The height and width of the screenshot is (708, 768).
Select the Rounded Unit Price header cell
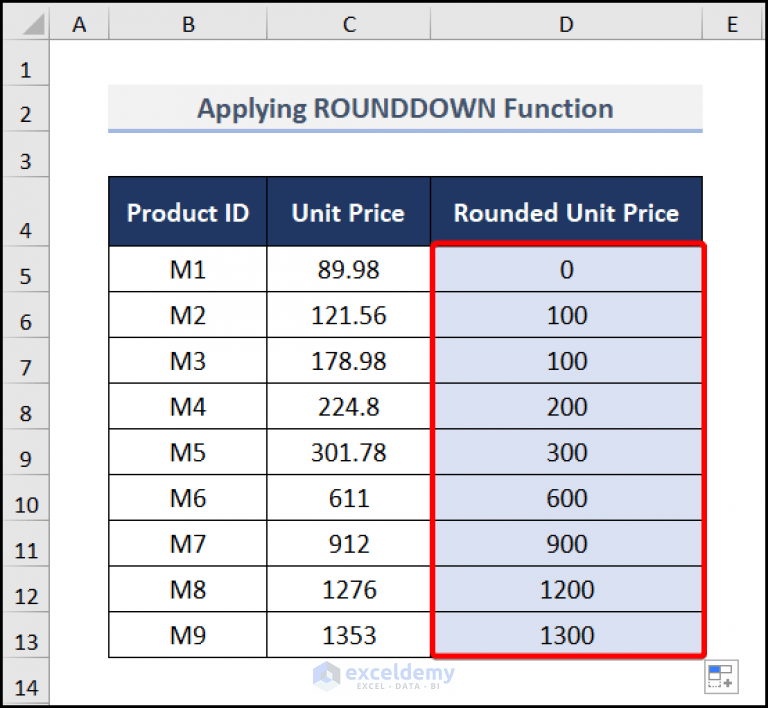point(566,212)
